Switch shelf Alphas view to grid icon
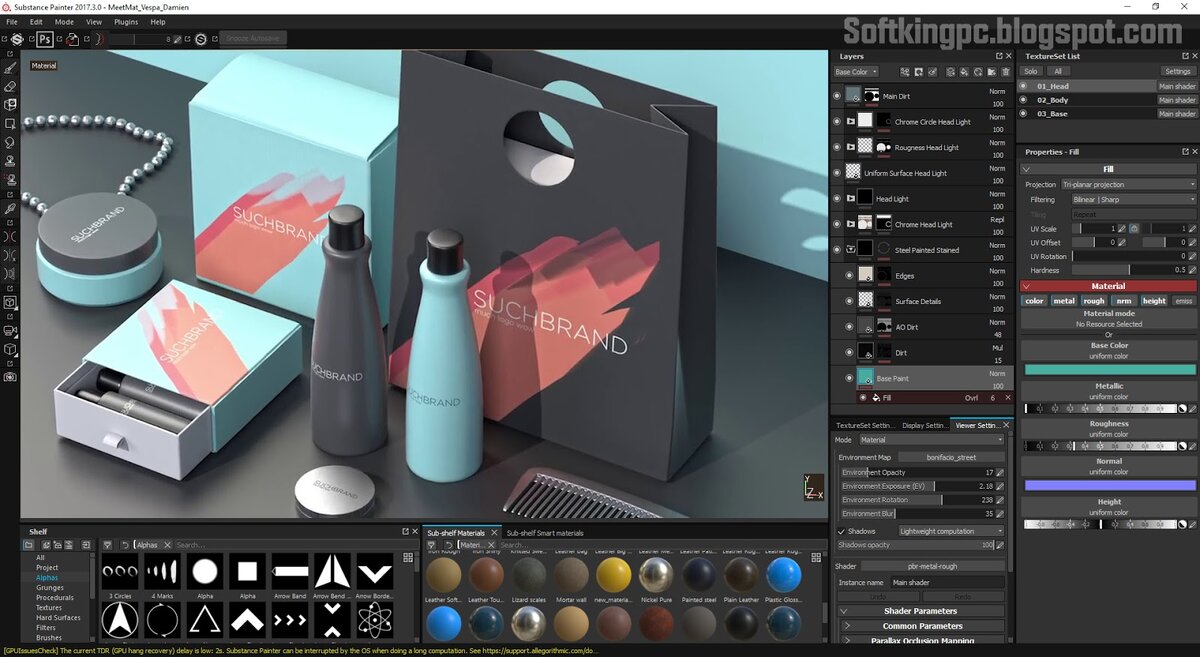1200x657 pixels. point(408,557)
